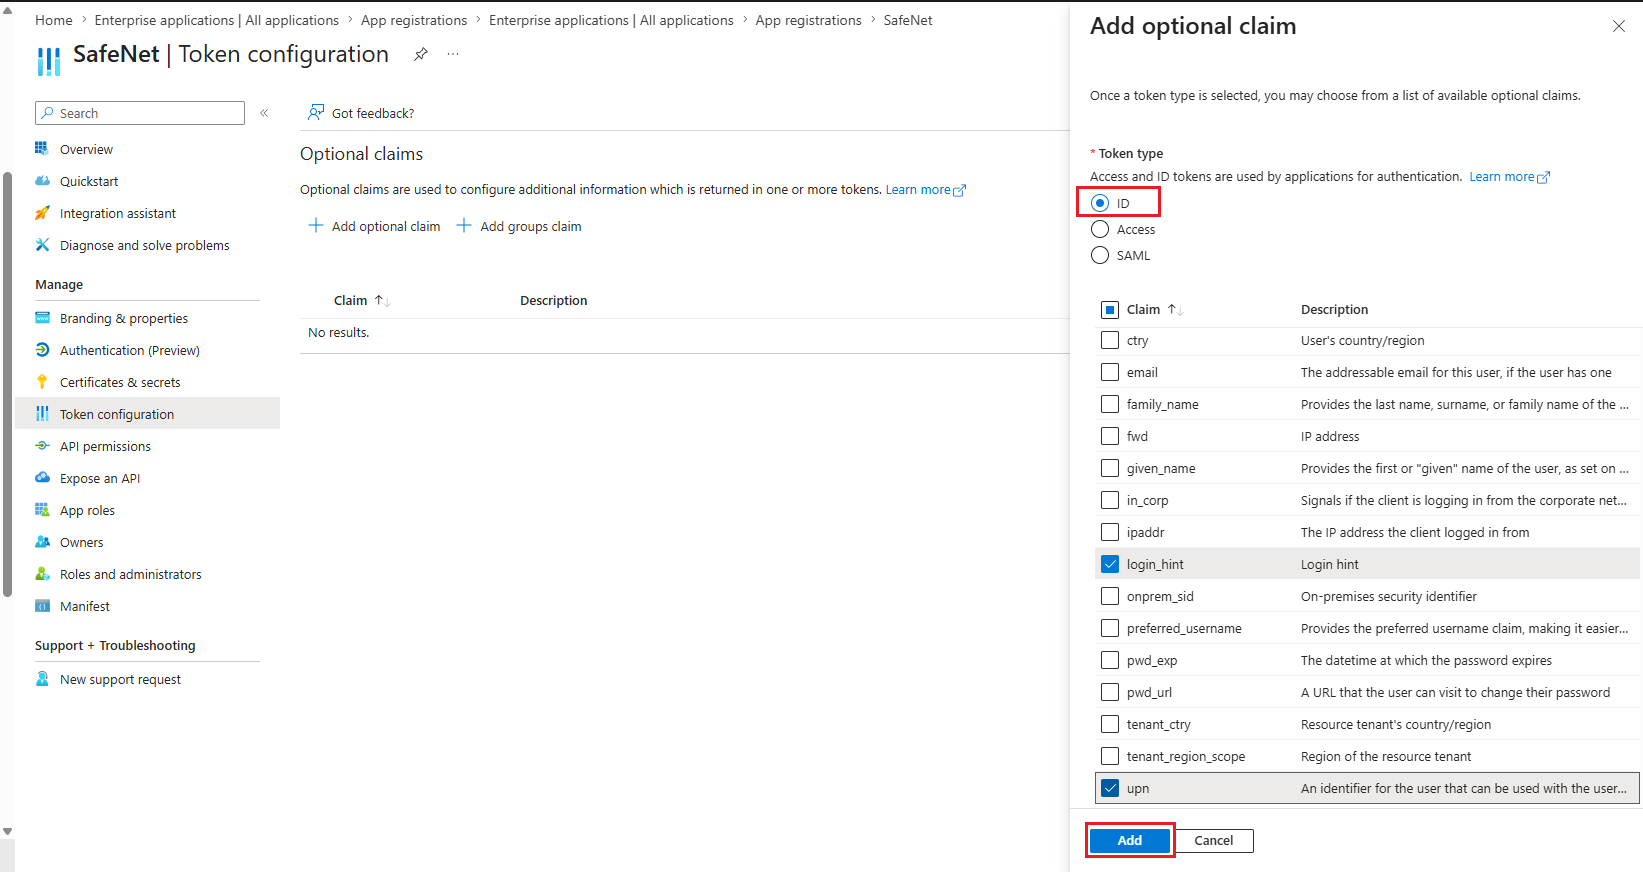Select the Access token type radio button

tap(1100, 229)
